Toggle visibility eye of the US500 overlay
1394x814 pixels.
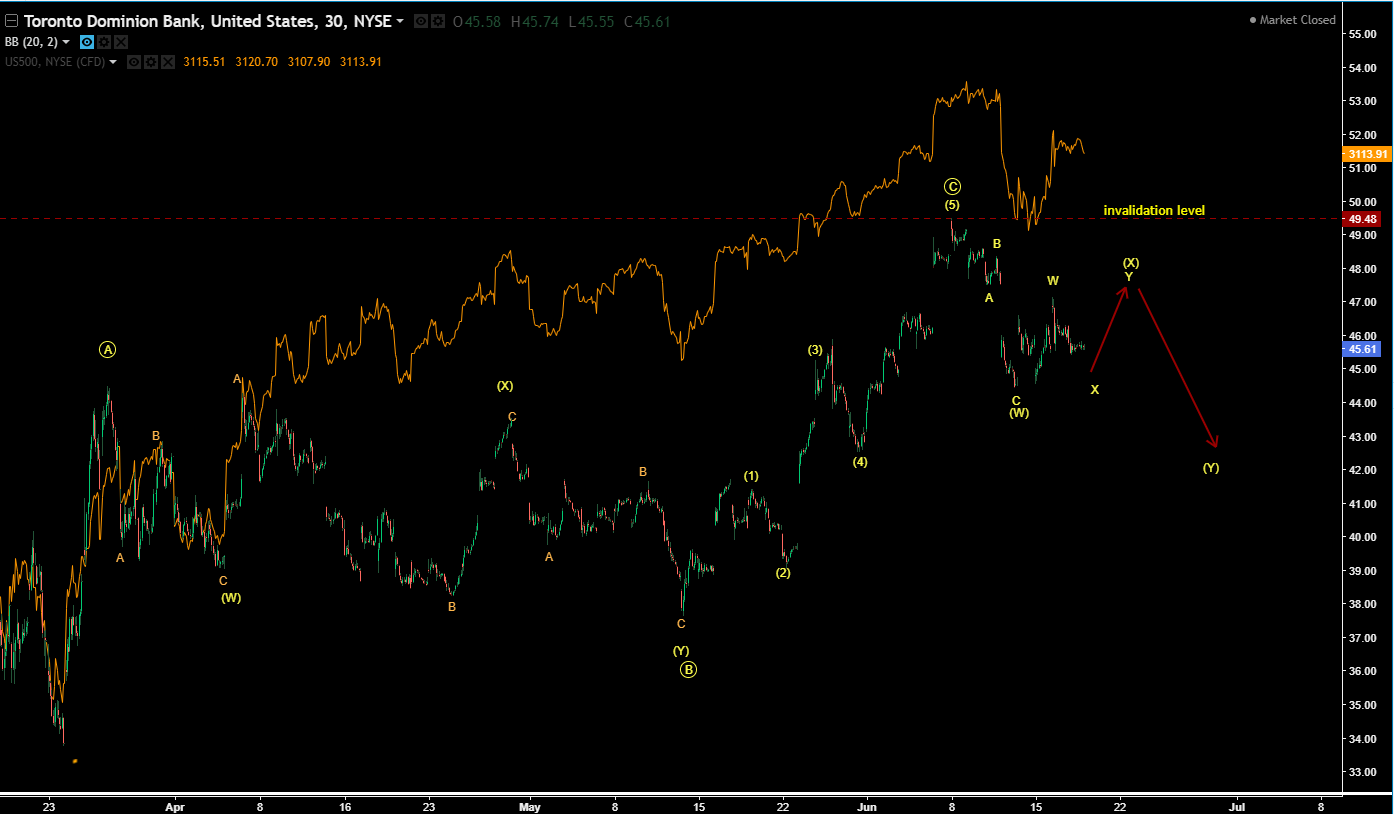pos(134,62)
